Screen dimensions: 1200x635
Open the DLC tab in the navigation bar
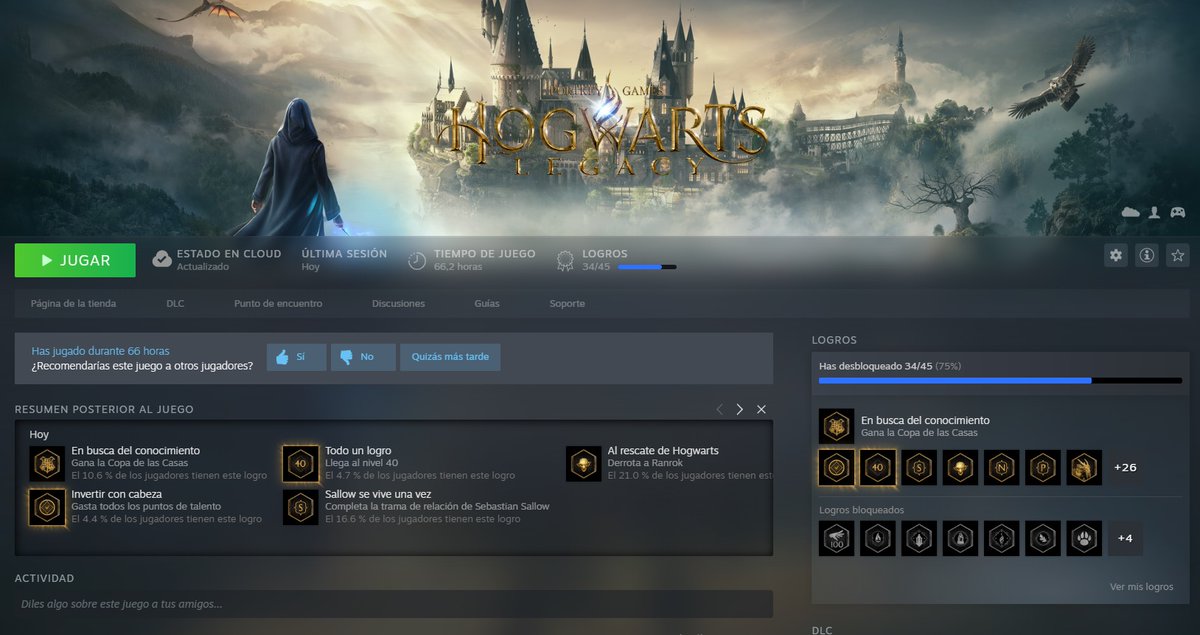click(x=175, y=303)
